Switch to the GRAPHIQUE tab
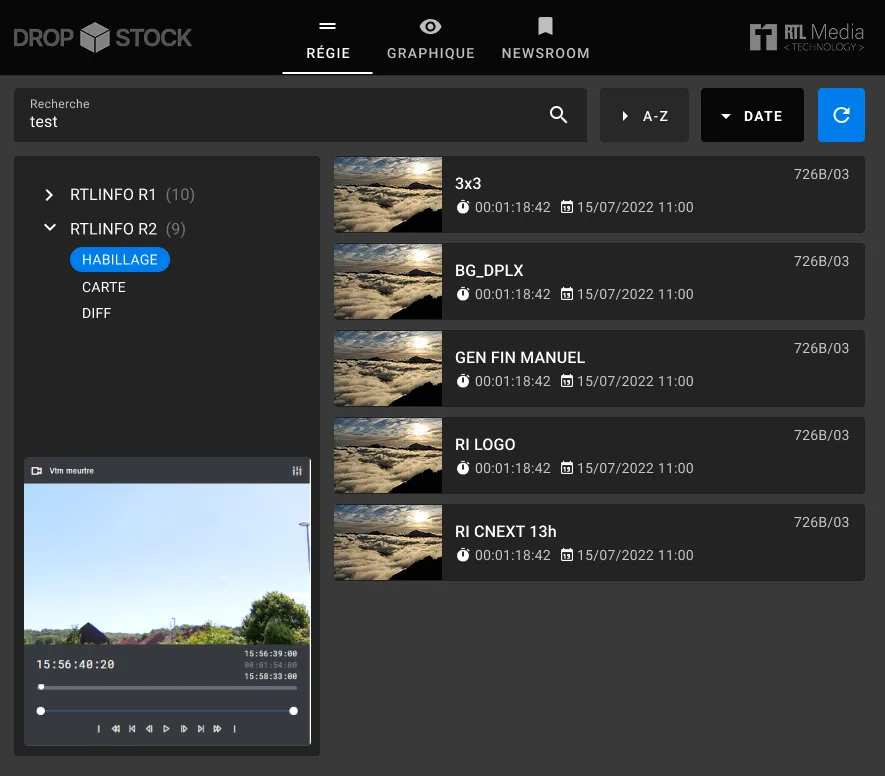 point(430,39)
